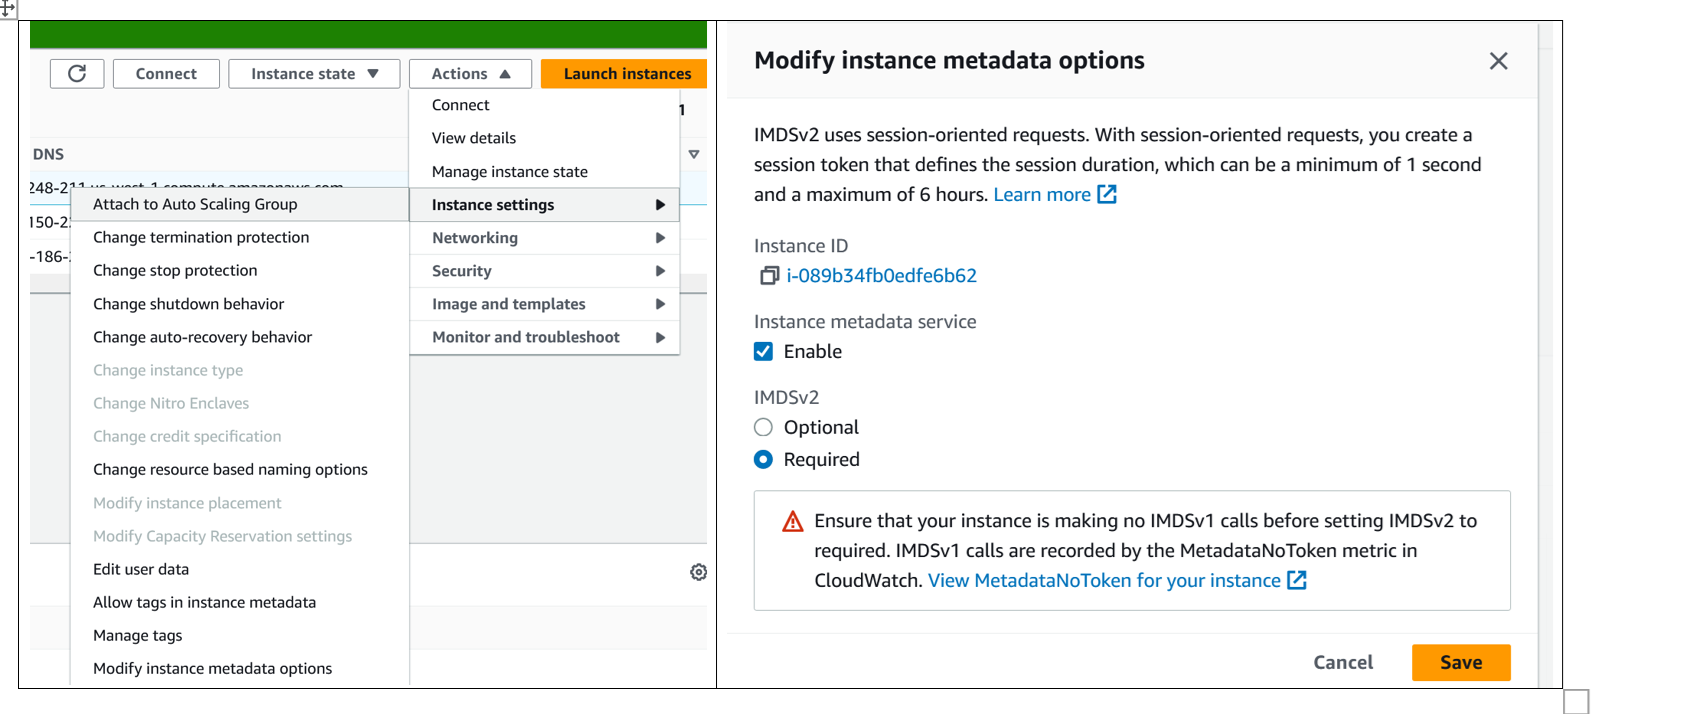The width and height of the screenshot is (1686, 714).
Task: Copy the instance ID using copy icon
Action: point(769,276)
